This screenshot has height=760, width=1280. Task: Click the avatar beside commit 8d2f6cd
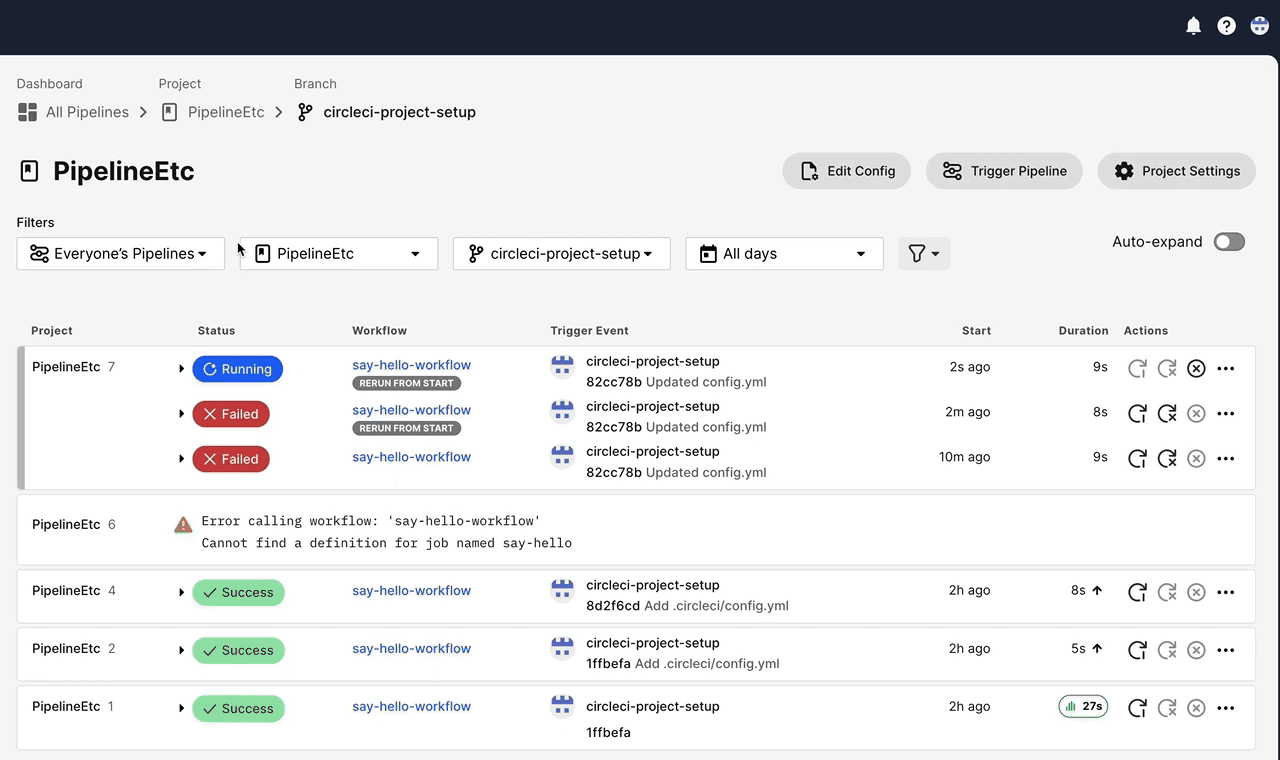click(x=563, y=590)
